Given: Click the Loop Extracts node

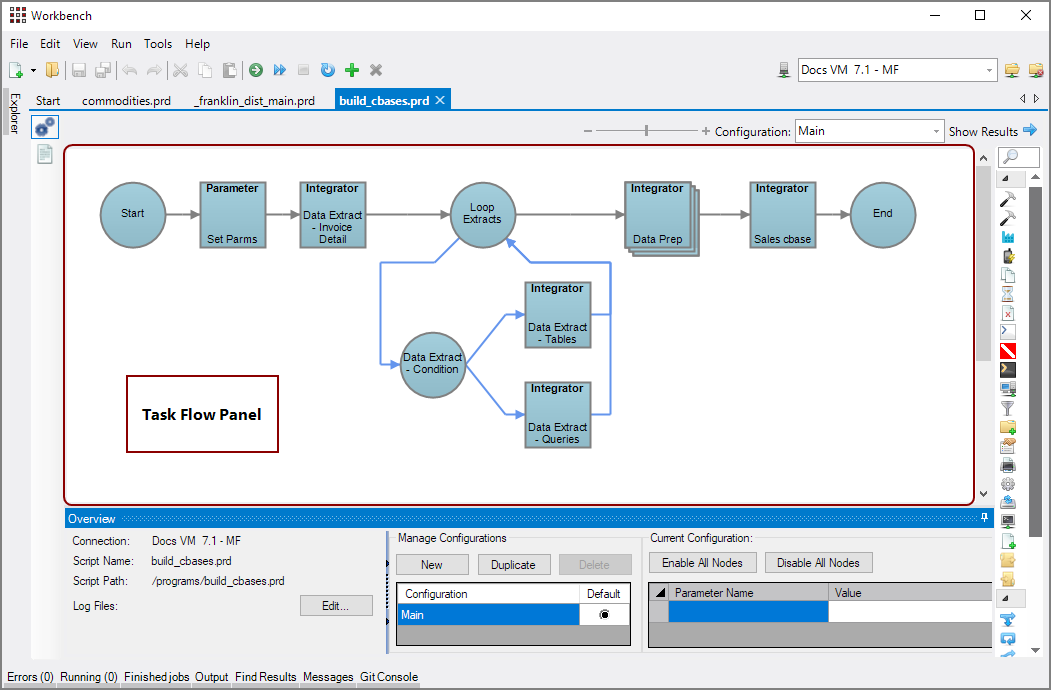Looking at the screenshot, I should (482, 214).
